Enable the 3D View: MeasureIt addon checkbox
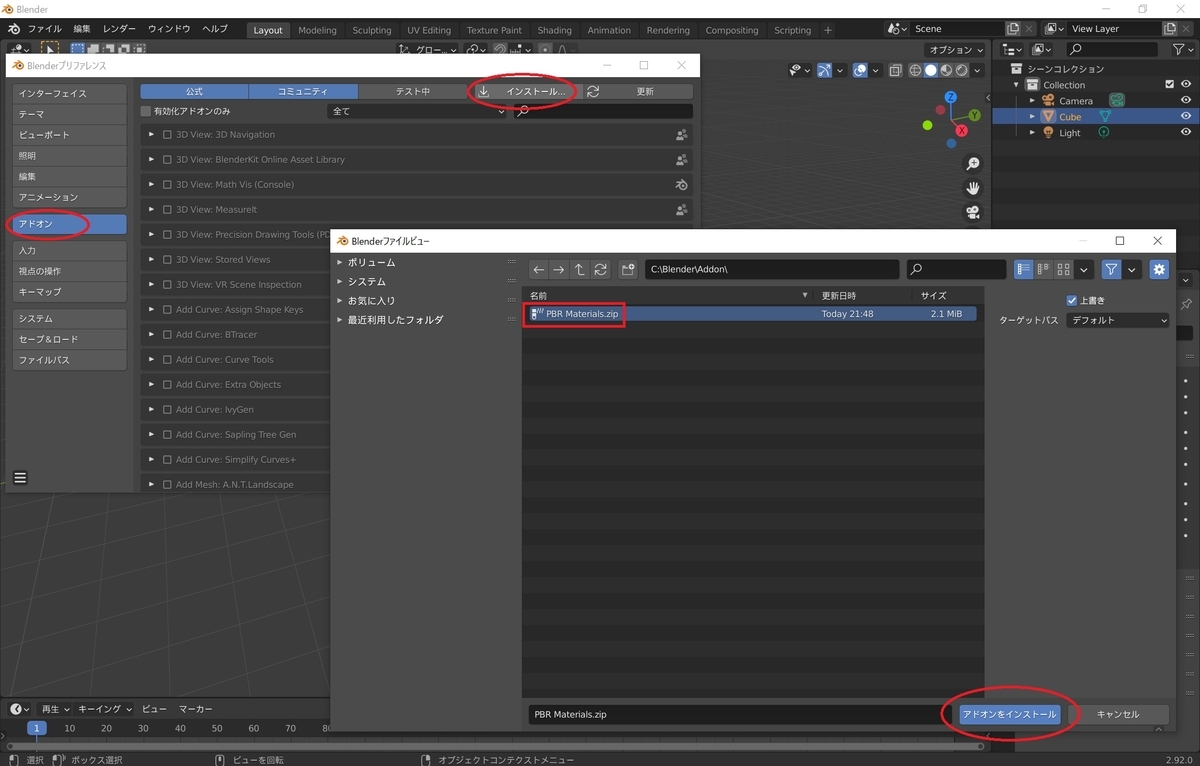This screenshot has width=1200, height=766. [168, 209]
